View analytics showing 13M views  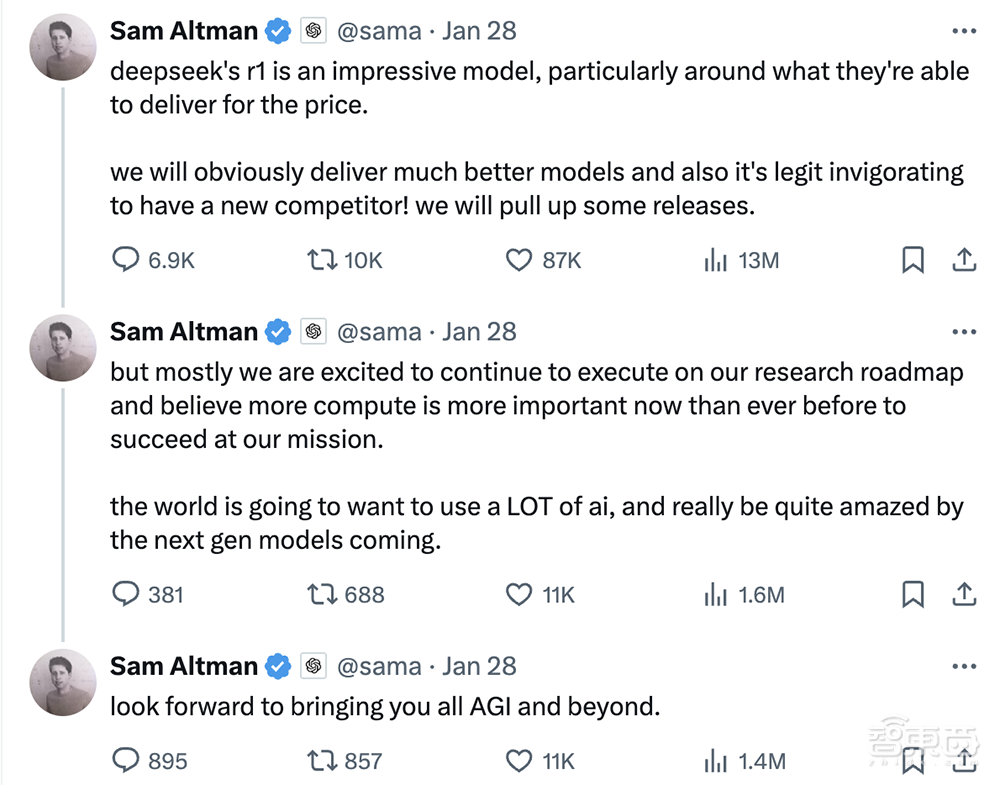click(715, 261)
